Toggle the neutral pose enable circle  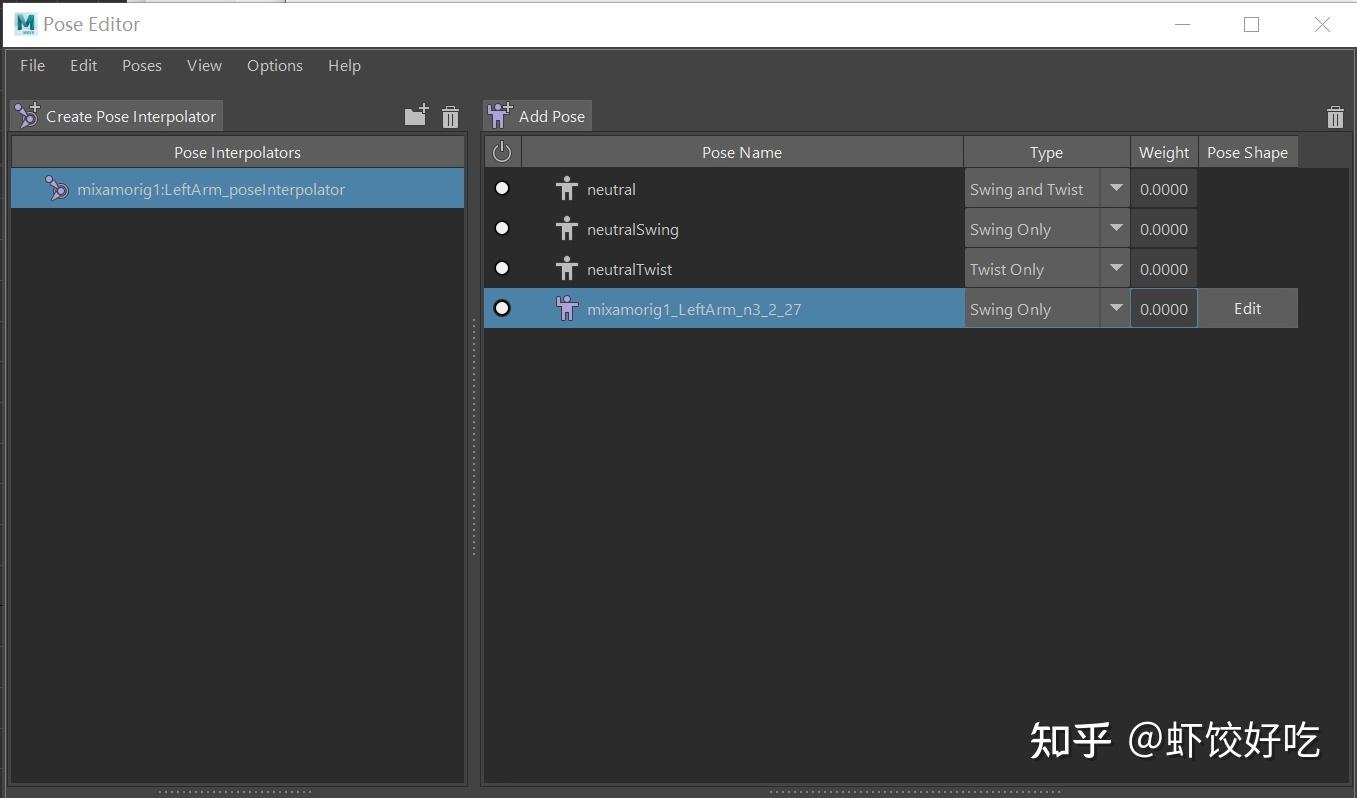pos(502,188)
